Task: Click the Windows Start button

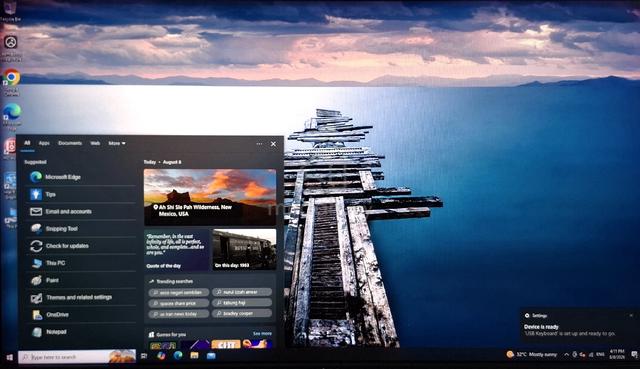Action: (x=9, y=357)
